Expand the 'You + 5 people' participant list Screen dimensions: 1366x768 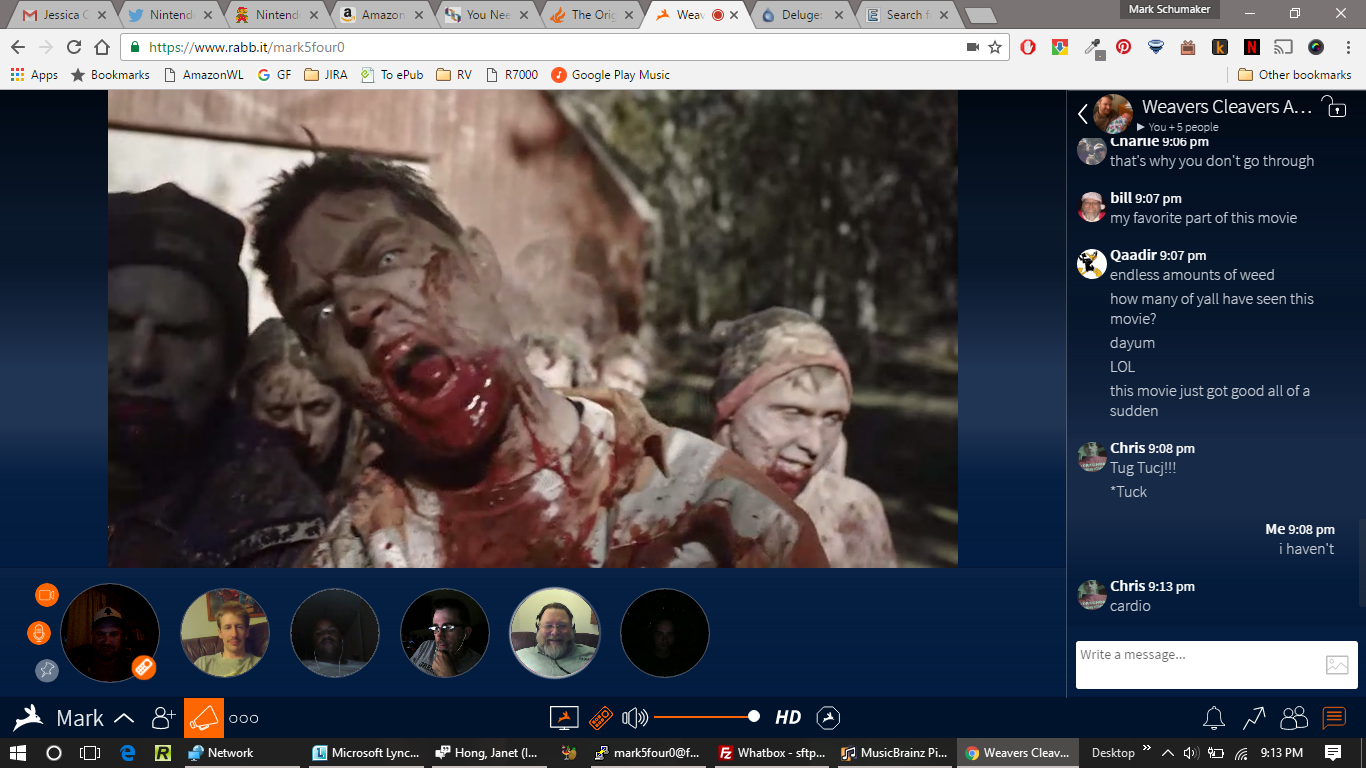point(1178,127)
